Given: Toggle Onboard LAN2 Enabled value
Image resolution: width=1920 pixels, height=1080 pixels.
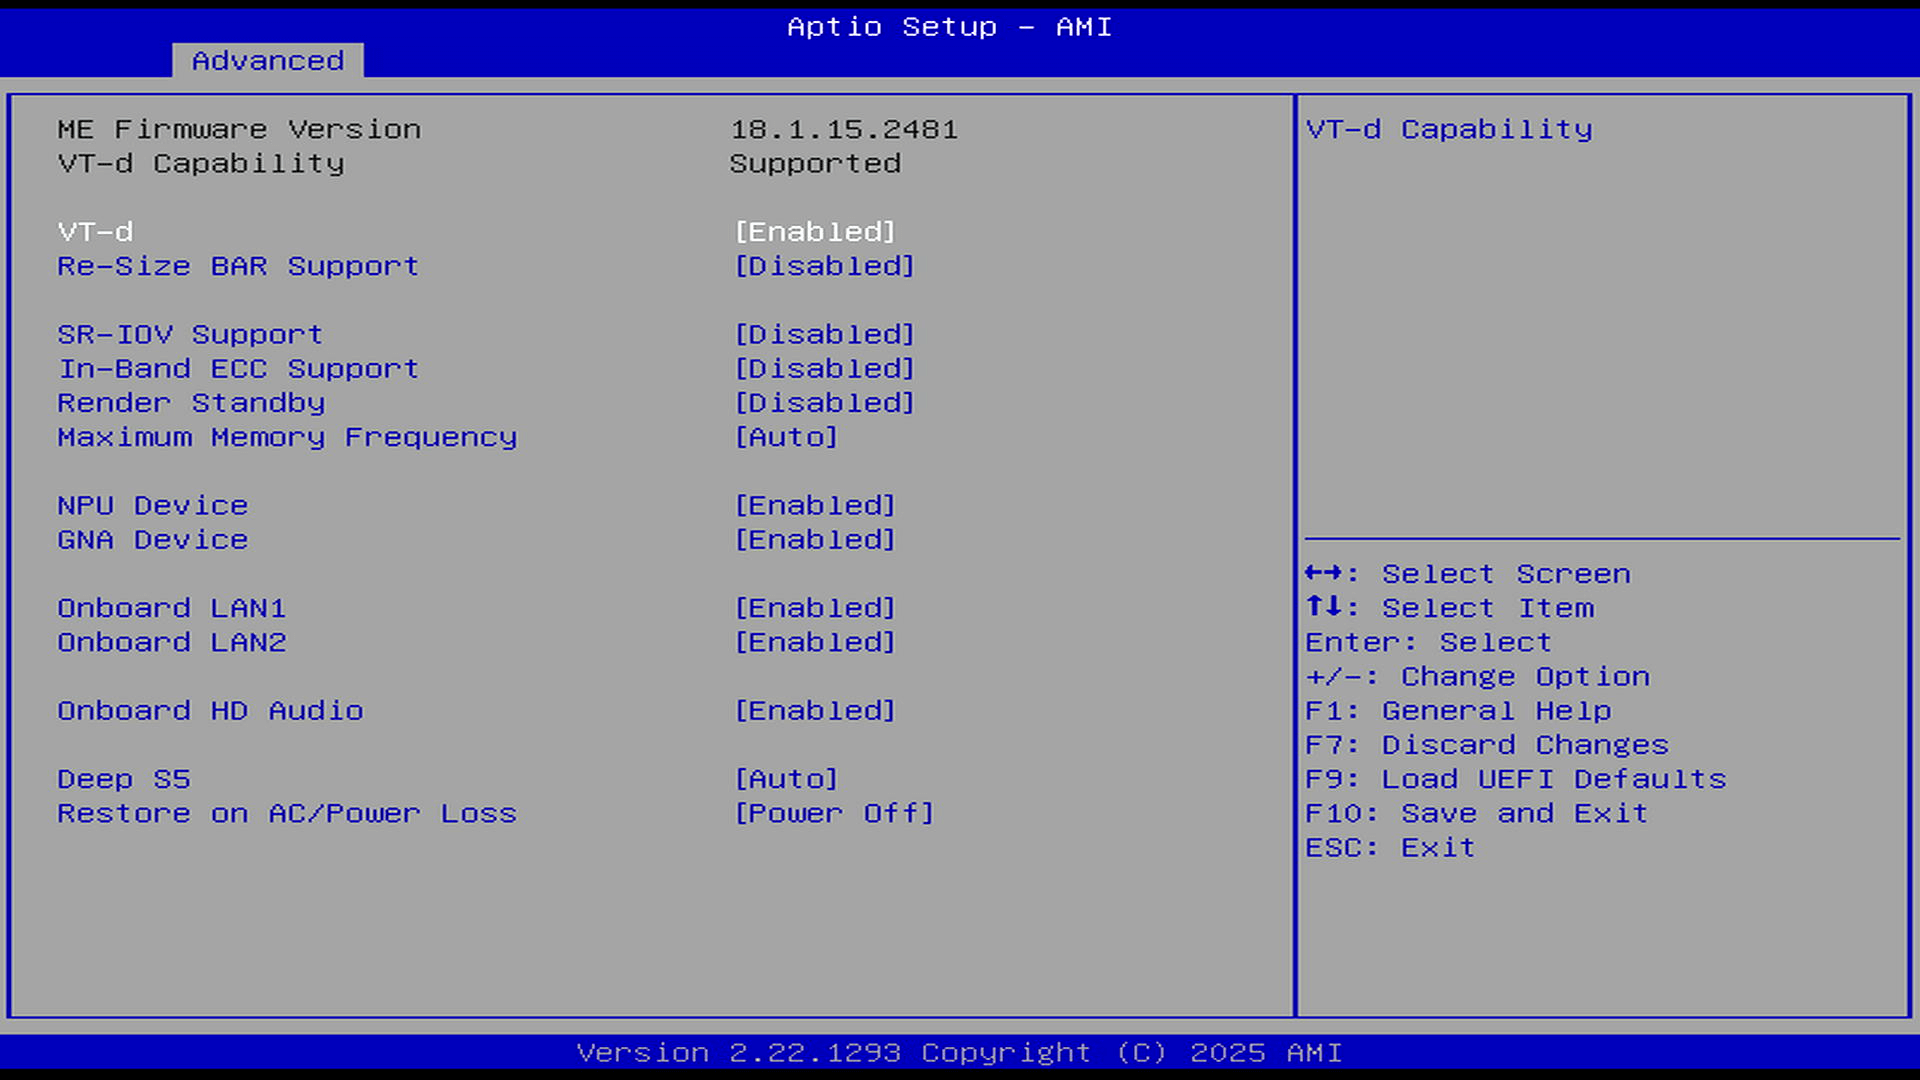Looking at the screenshot, I should (814, 642).
